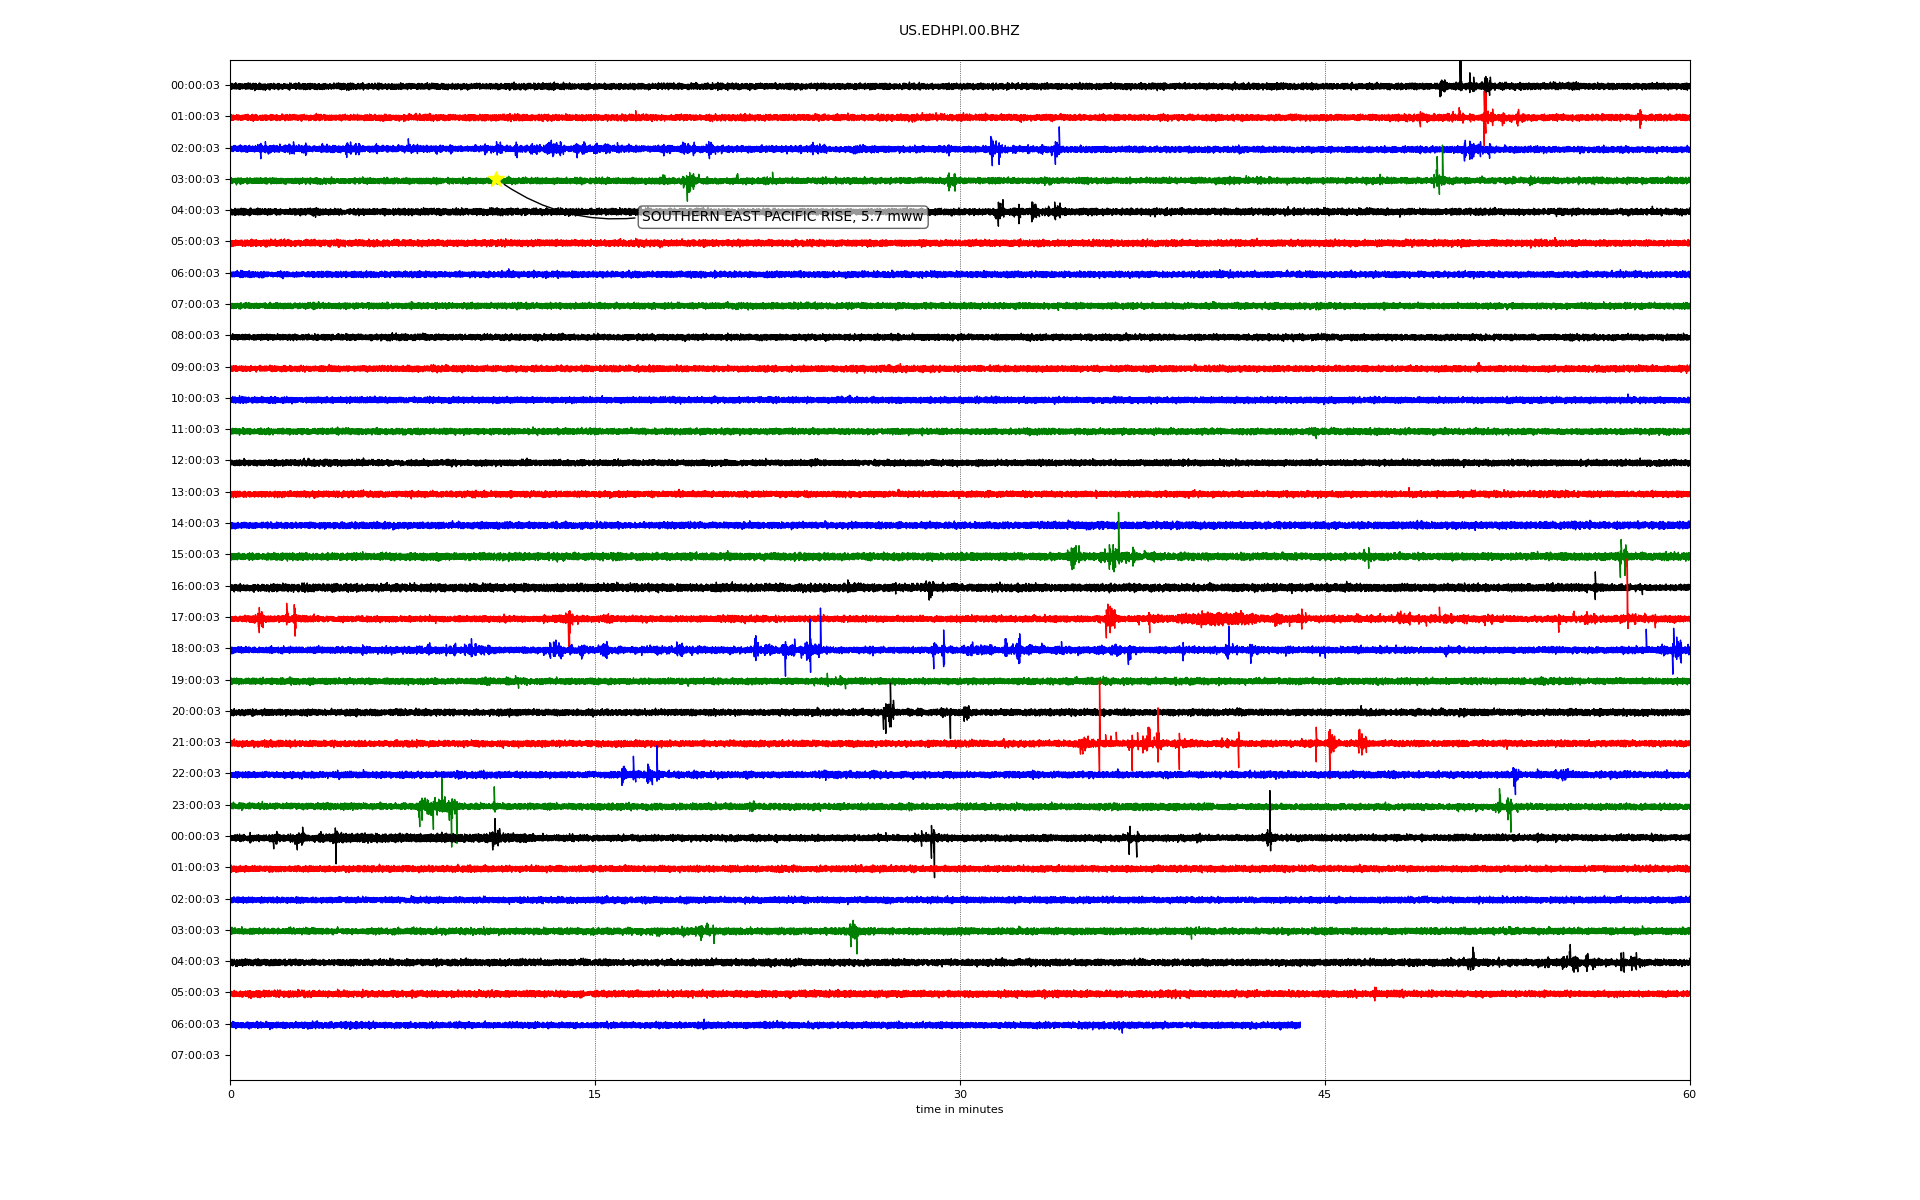Click the US.EDHPI.00.BHZ plot title
The image size is (1920, 1200).
[x=959, y=31]
